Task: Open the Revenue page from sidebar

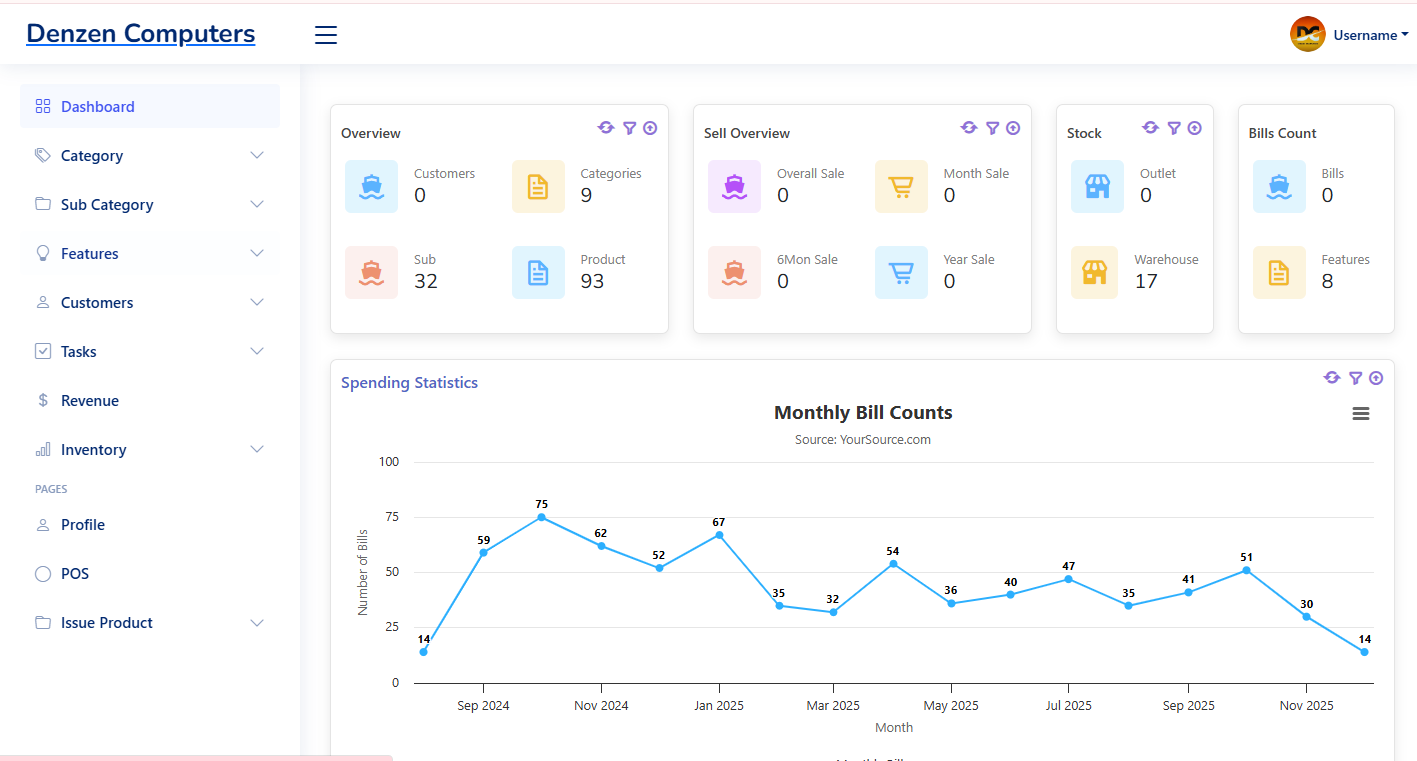Action: (x=90, y=401)
